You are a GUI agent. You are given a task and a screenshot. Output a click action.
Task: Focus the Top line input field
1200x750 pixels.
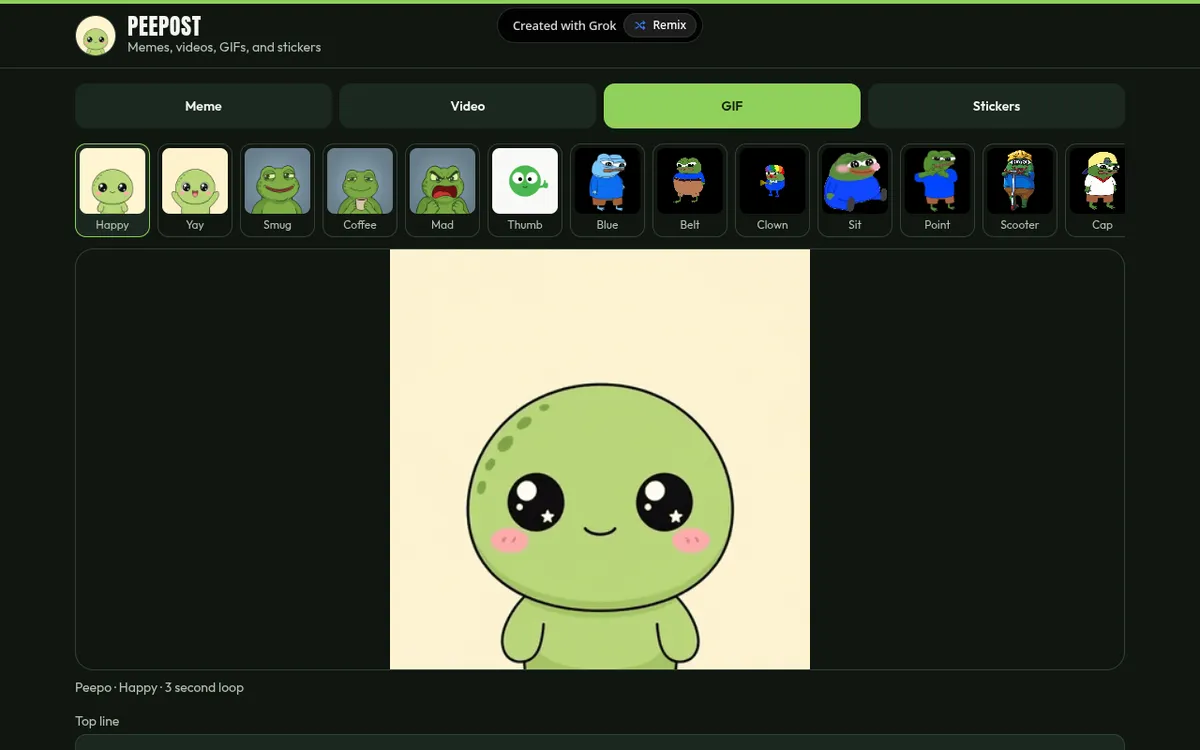tap(600, 743)
